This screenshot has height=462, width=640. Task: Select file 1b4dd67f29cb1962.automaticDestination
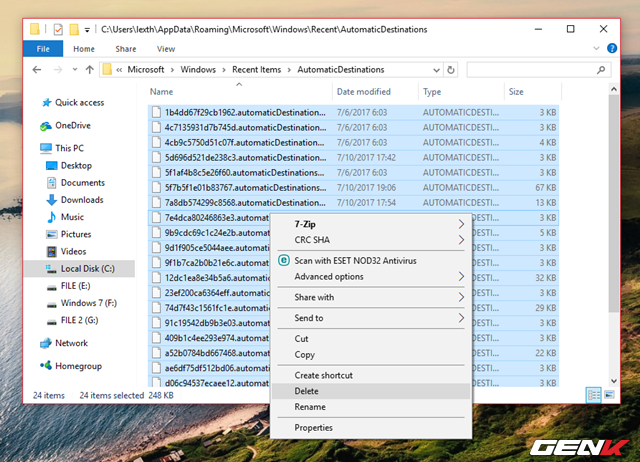(353, 112)
